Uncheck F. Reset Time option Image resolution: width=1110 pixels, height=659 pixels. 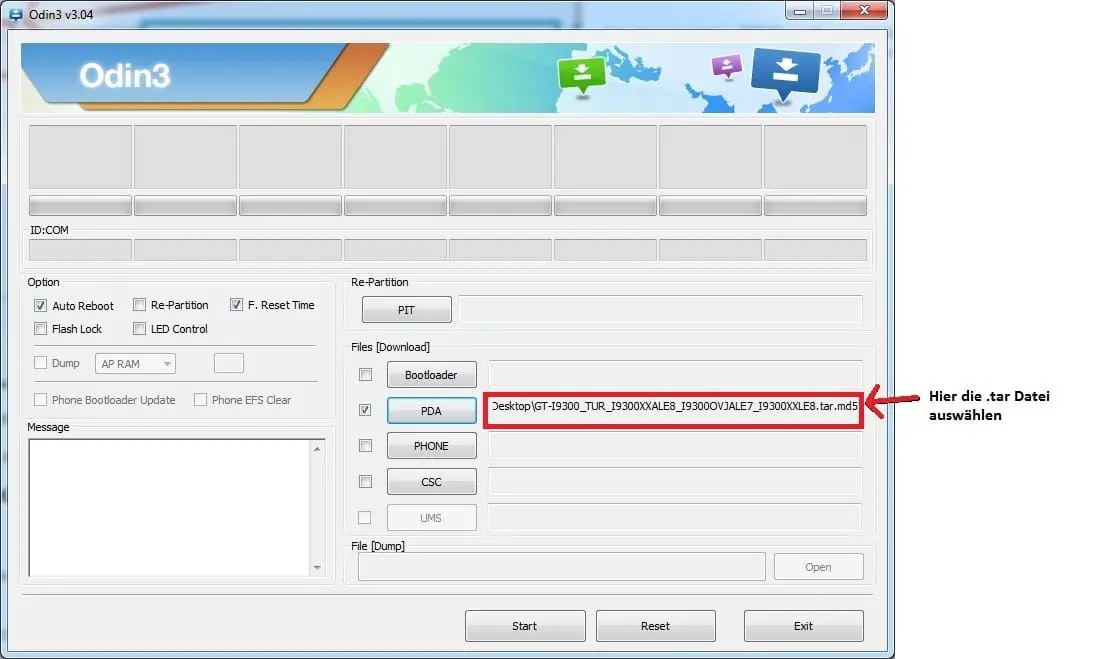pos(236,305)
